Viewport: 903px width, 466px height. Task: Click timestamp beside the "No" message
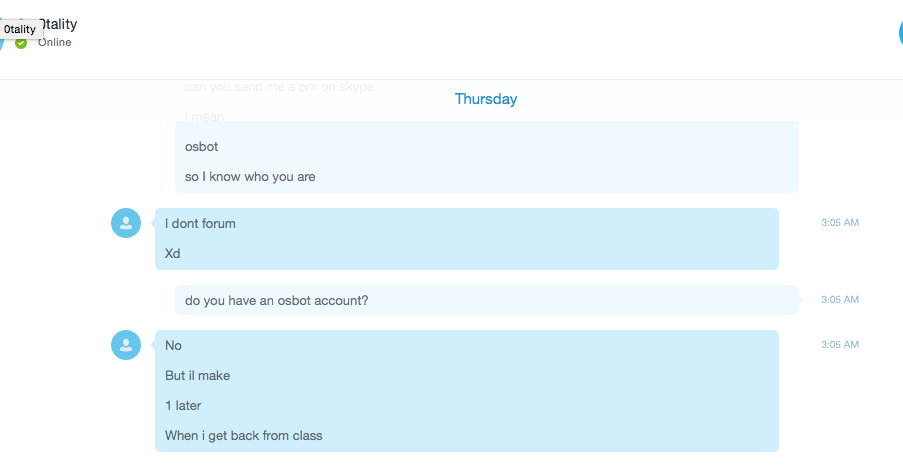(x=840, y=344)
